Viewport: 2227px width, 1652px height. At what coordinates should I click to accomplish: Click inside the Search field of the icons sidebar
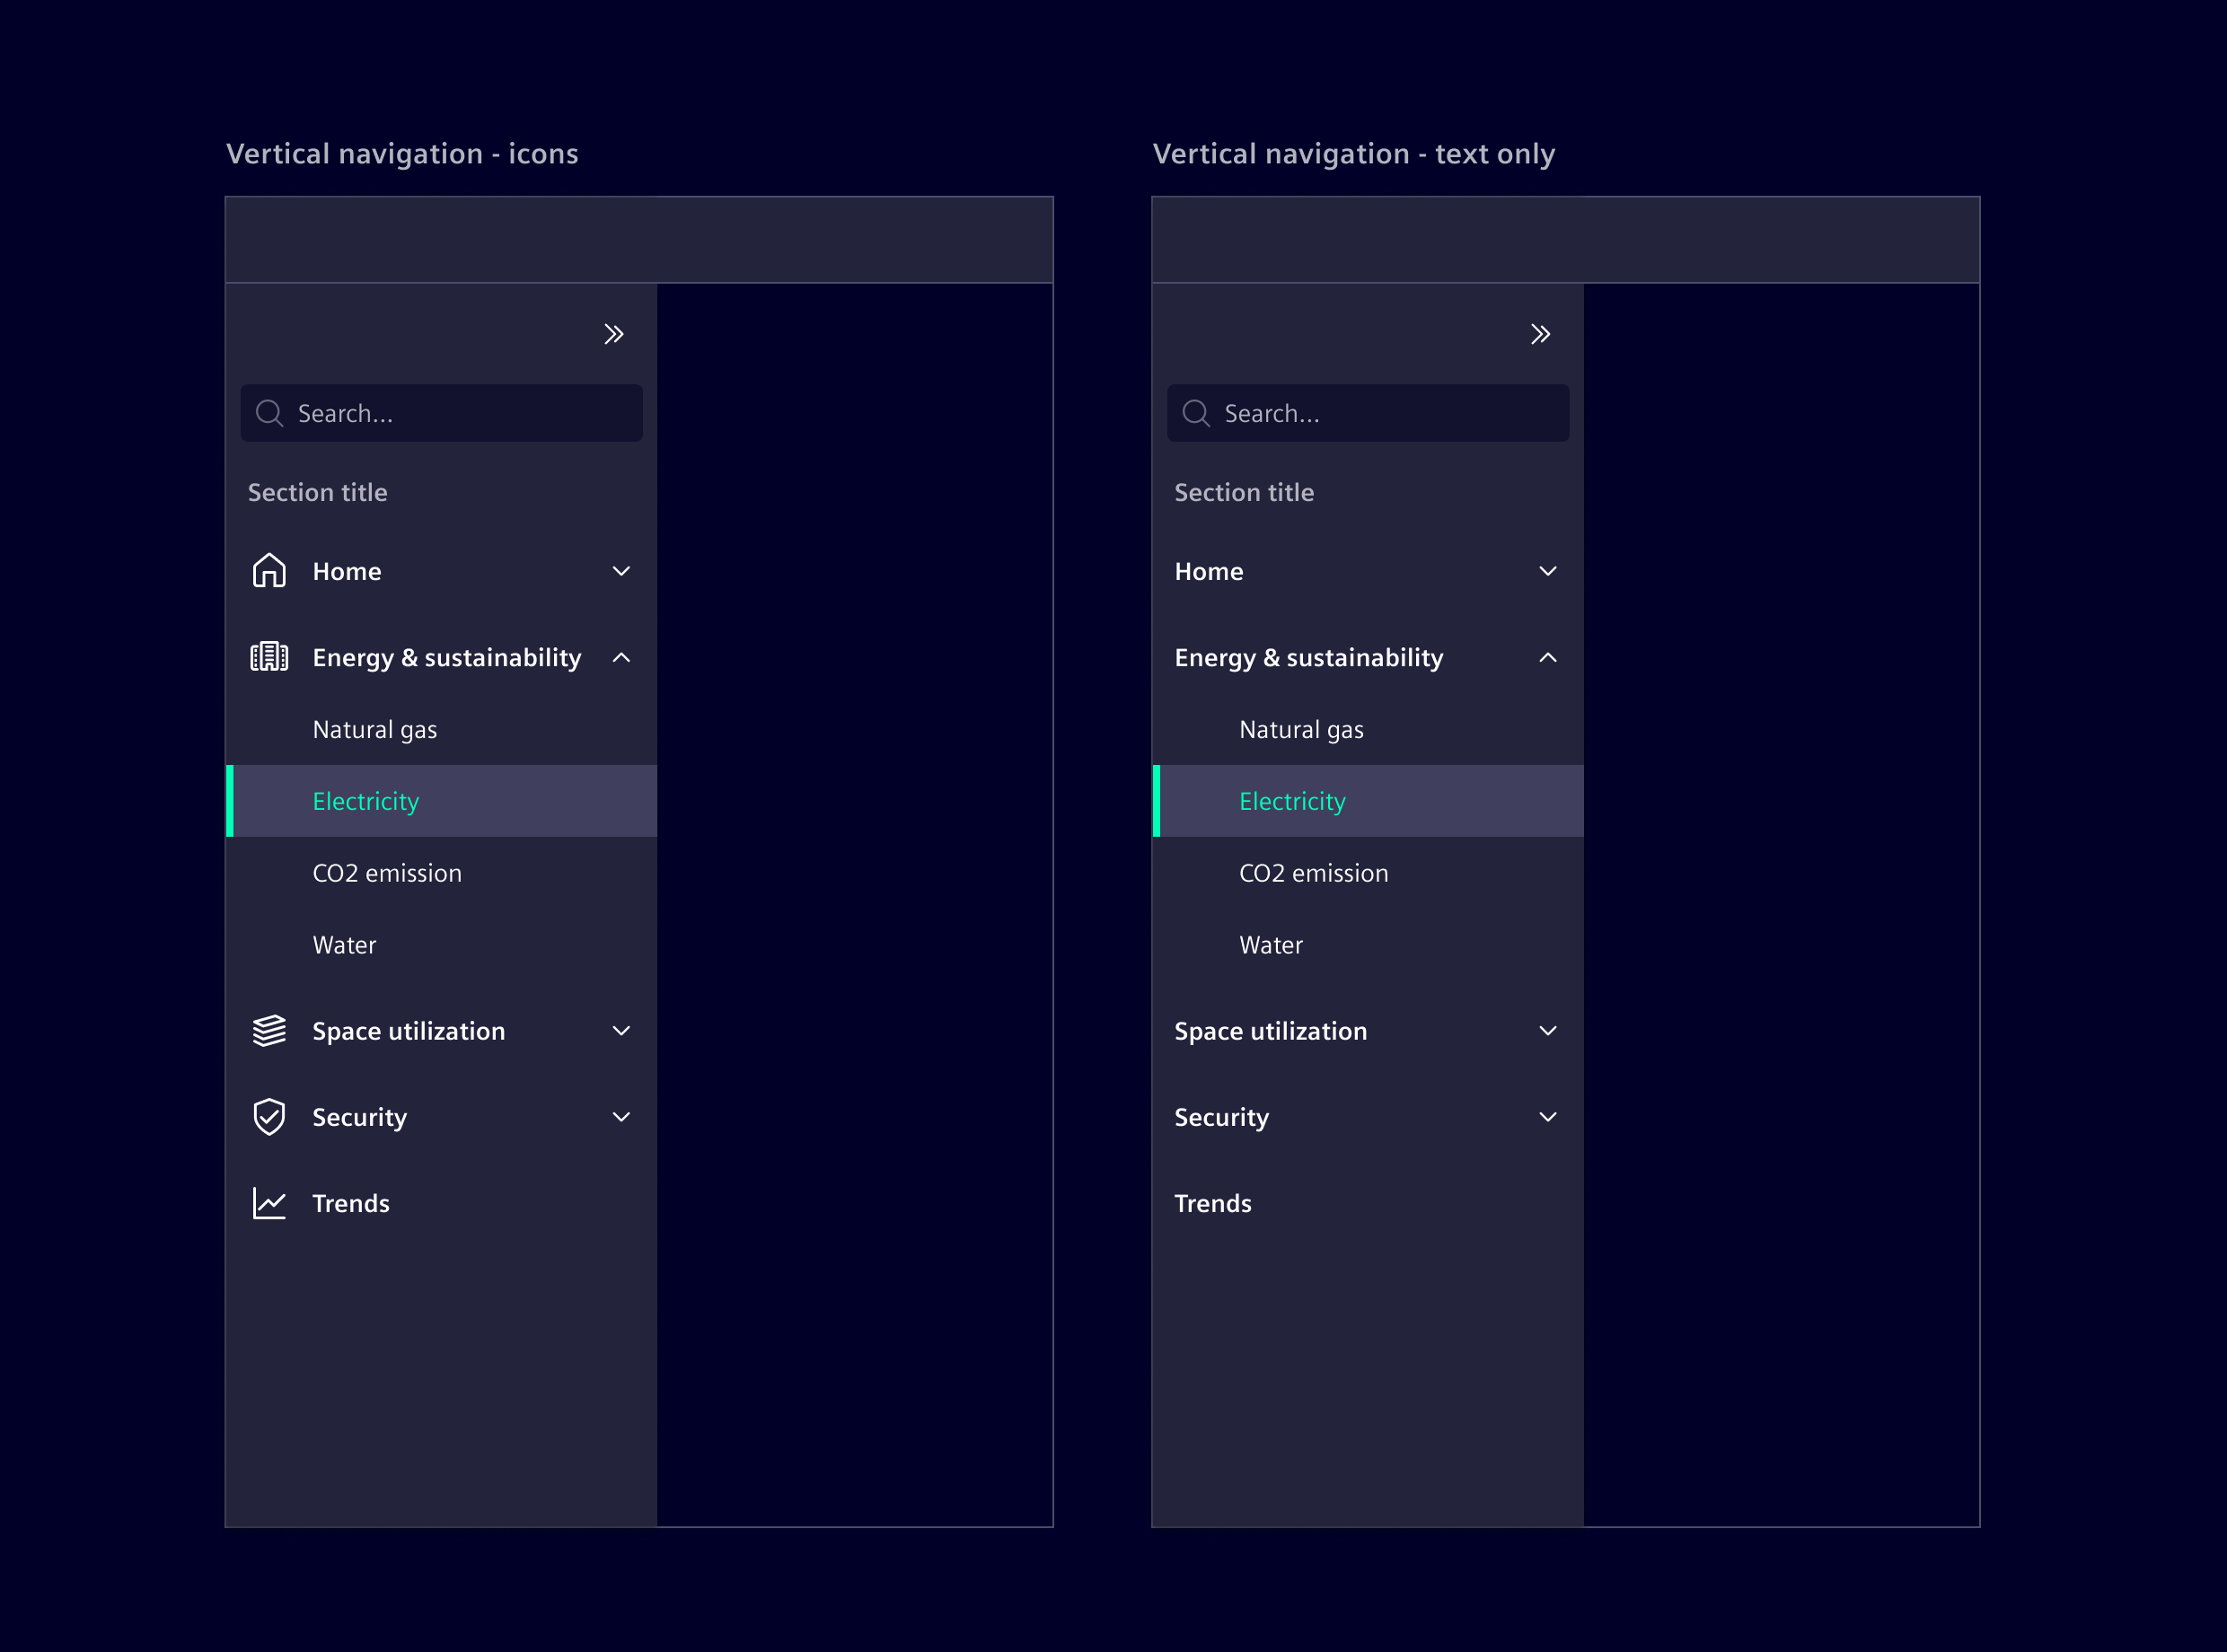441,413
